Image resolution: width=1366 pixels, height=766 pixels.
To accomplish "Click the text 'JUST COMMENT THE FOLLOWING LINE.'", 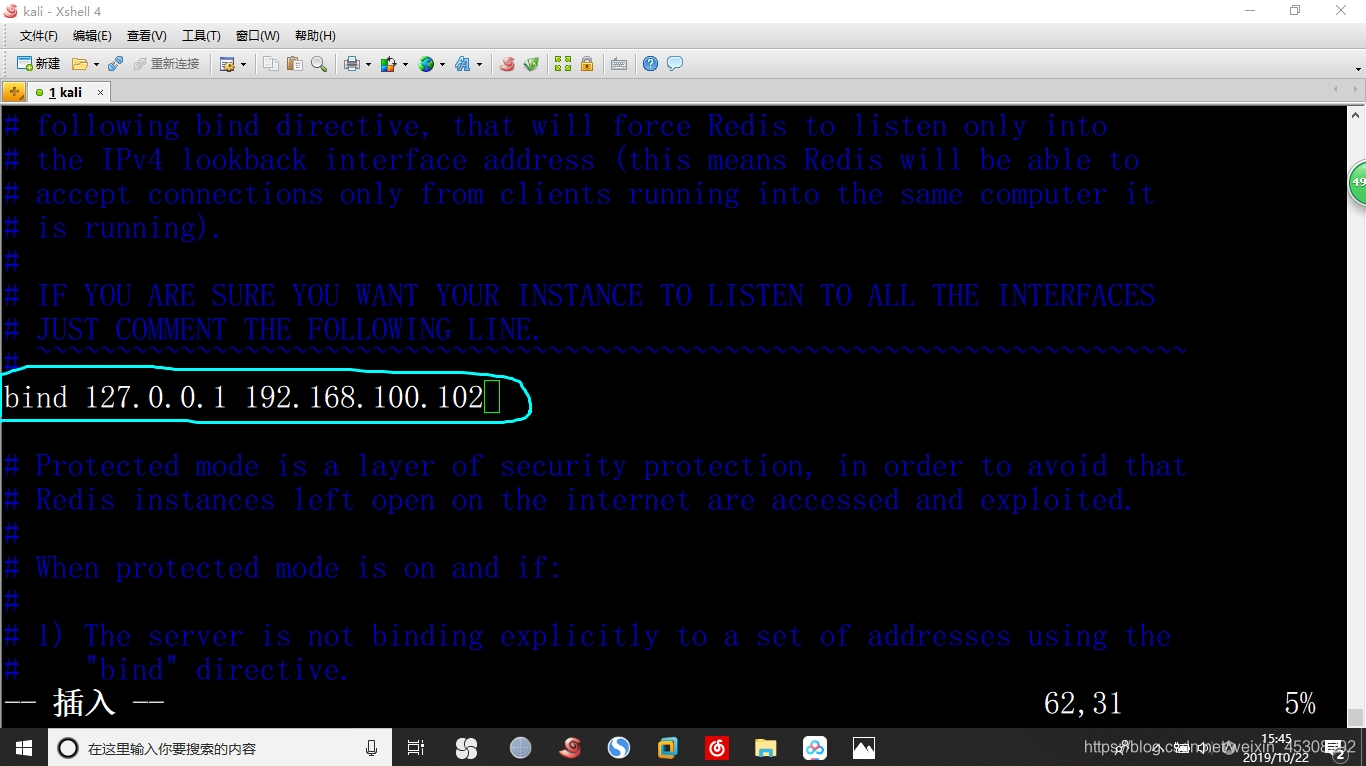I will tap(288, 330).
